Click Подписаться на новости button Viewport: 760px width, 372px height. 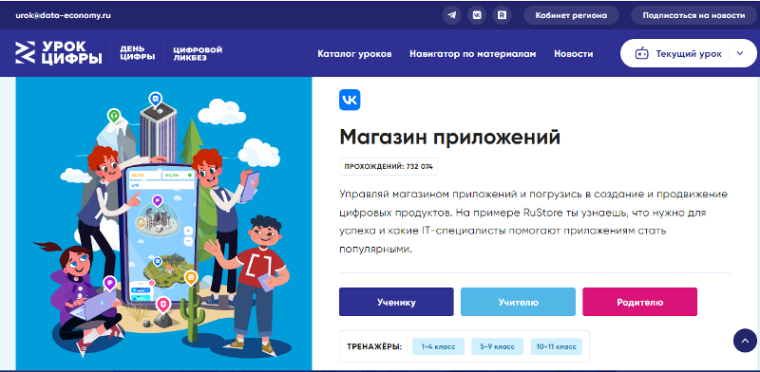tap(694, 15)
